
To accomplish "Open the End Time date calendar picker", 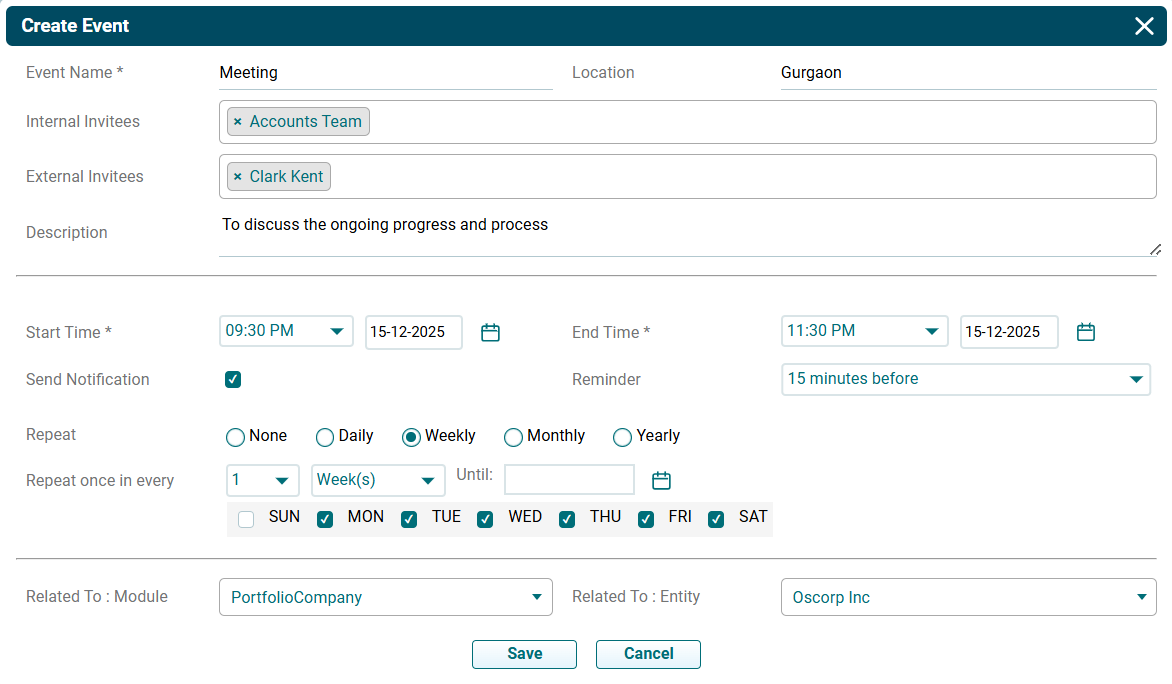I will [1086, 333].
